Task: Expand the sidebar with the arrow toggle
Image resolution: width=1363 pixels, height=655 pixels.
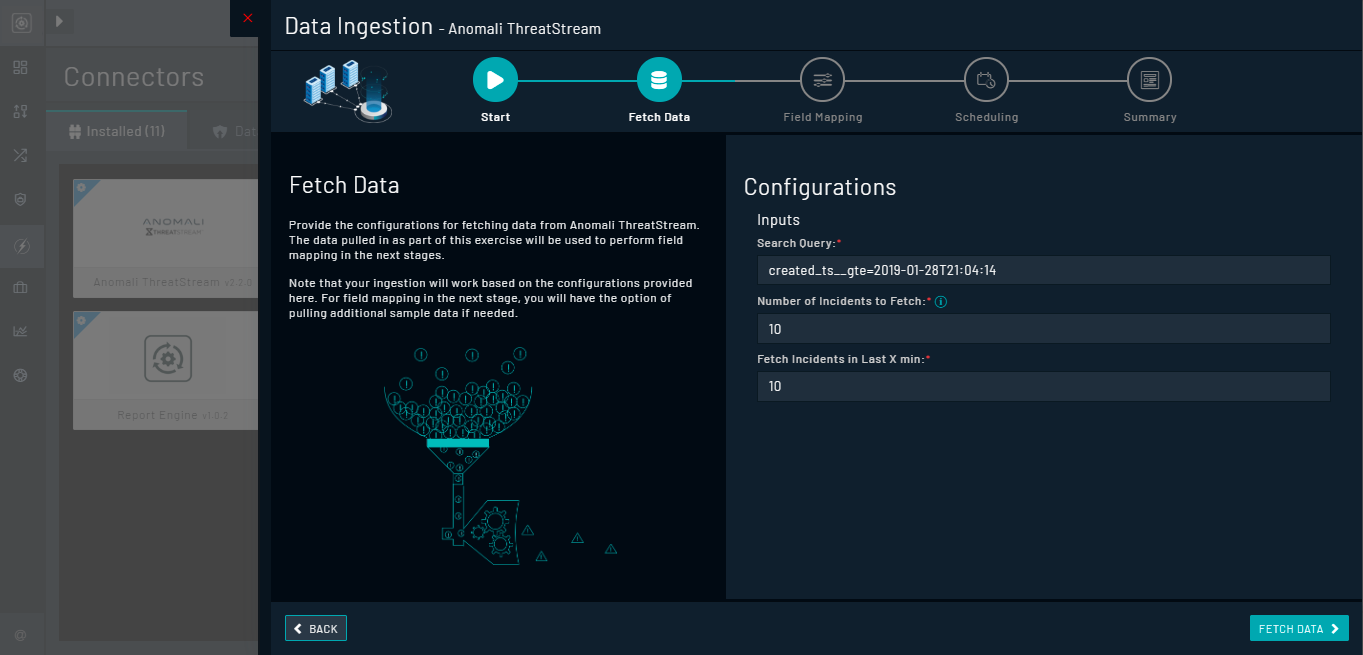Action: click(60, 20)
